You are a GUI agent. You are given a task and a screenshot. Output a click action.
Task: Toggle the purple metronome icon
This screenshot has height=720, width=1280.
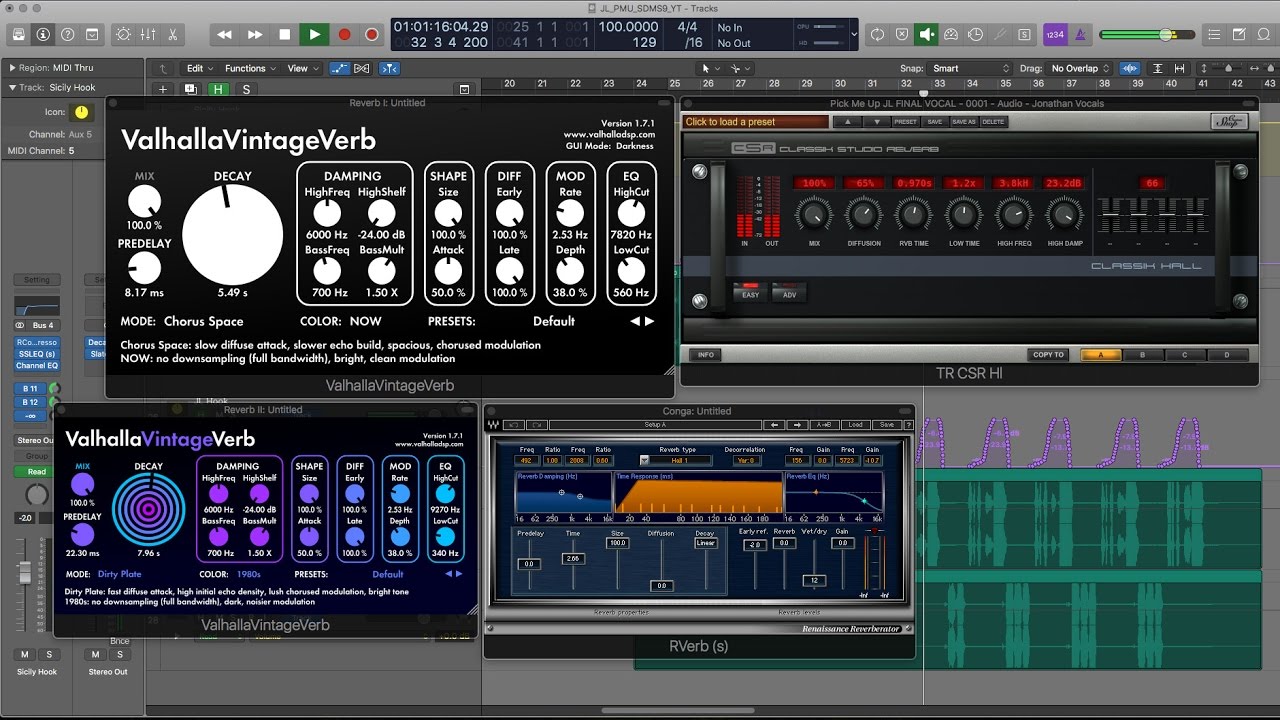(1080, 34)
